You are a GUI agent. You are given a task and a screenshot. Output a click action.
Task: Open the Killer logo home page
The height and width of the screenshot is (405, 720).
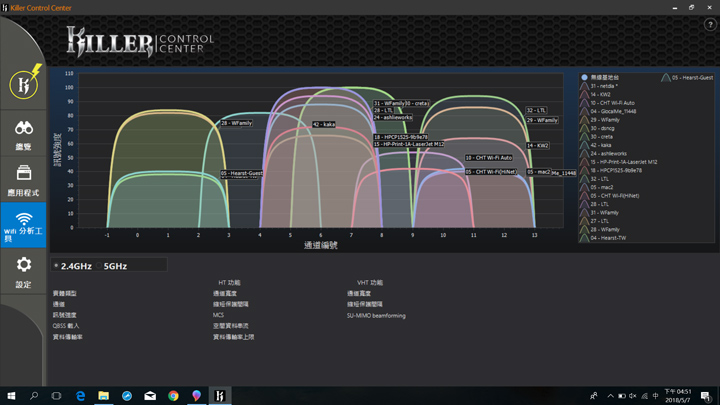click(23, 84)
